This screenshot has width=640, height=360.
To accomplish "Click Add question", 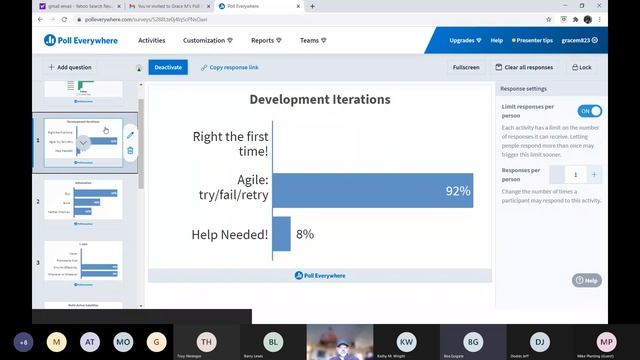I will point(70,67).
